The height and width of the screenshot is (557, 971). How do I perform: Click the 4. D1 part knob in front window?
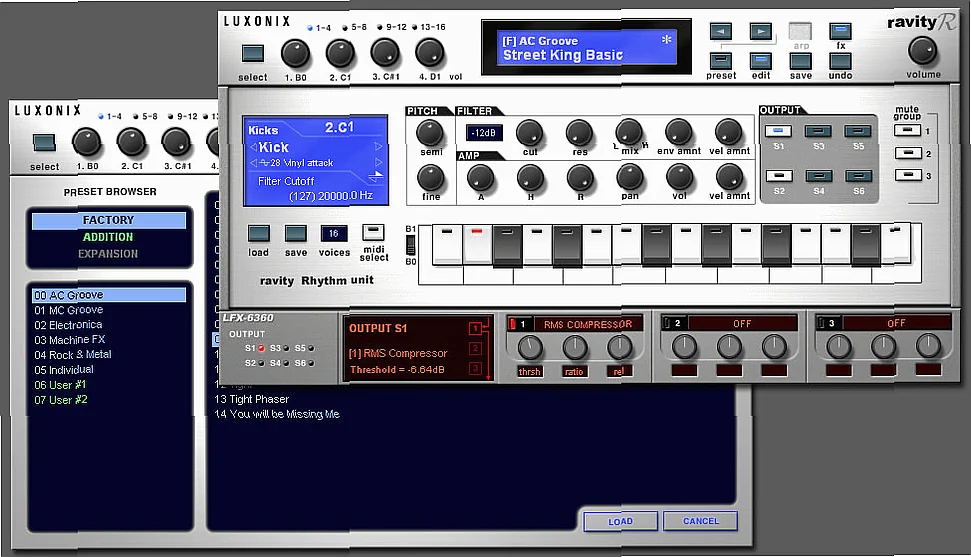pyautogui.click(x=429, y=53)
